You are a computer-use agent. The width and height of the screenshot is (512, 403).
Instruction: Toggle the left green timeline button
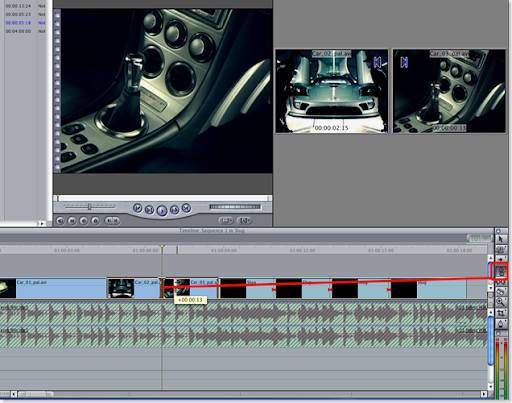474,238
